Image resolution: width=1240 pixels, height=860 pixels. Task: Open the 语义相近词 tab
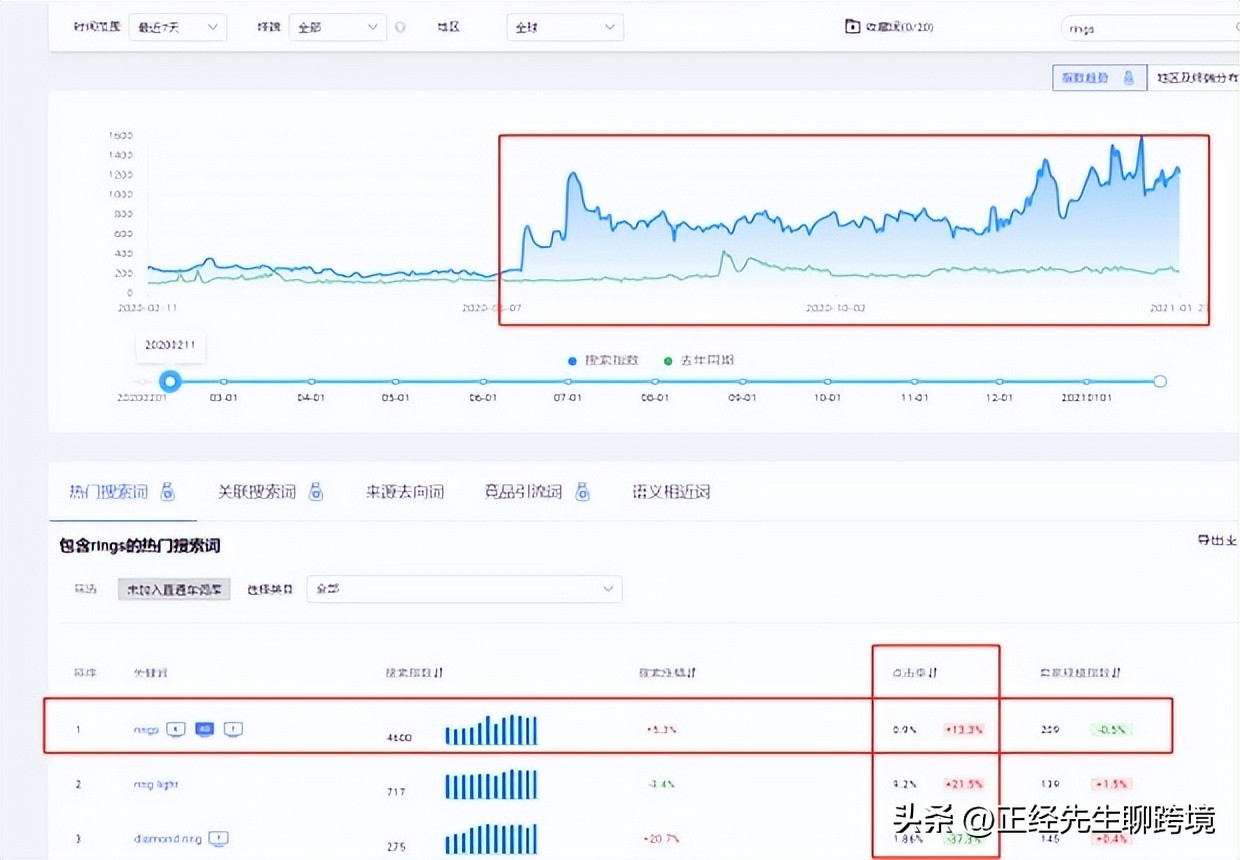(671, 492)
